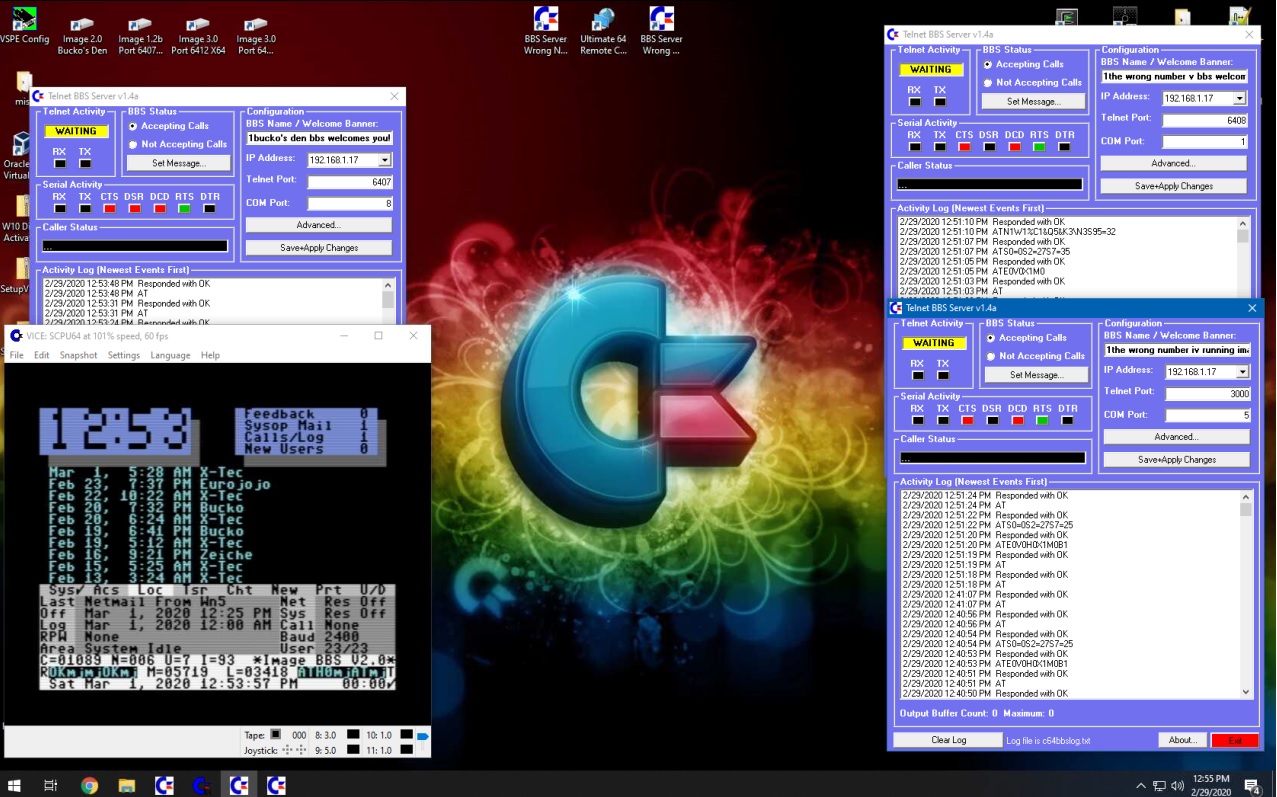The height and width of the screenshot is (797, 1277).
Task: Open the Snapshot menu in VICE
Action: 78,355
